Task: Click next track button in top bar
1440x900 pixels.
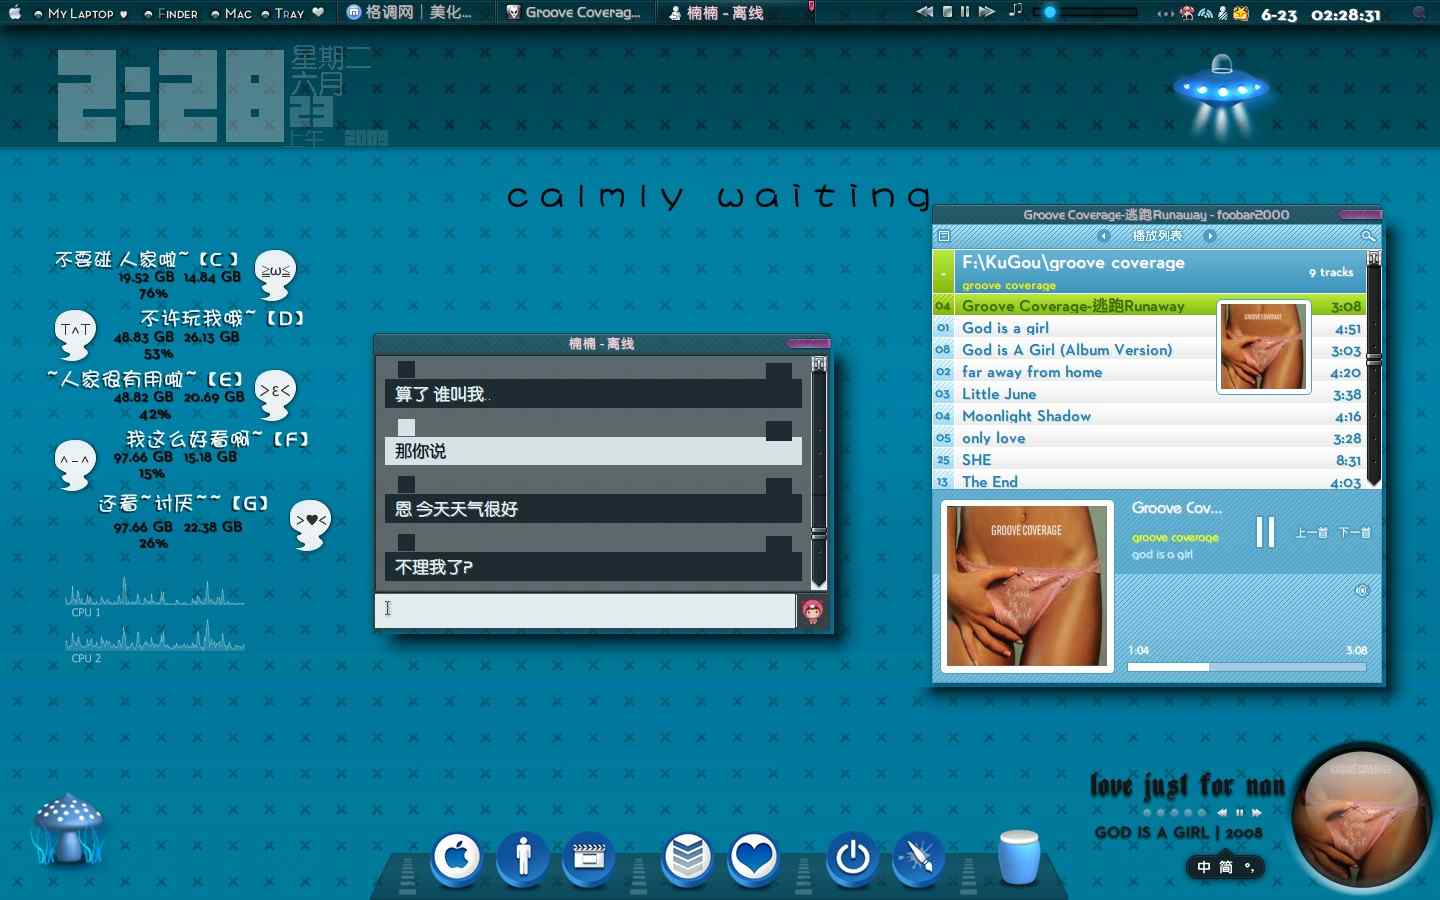Action: pos(986,12)
